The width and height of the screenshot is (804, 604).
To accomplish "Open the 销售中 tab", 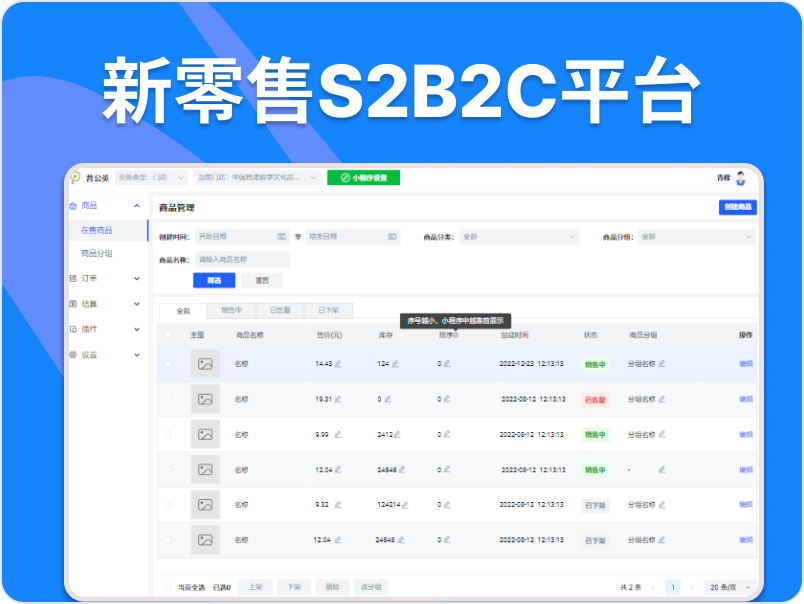I will pos(232,310).
